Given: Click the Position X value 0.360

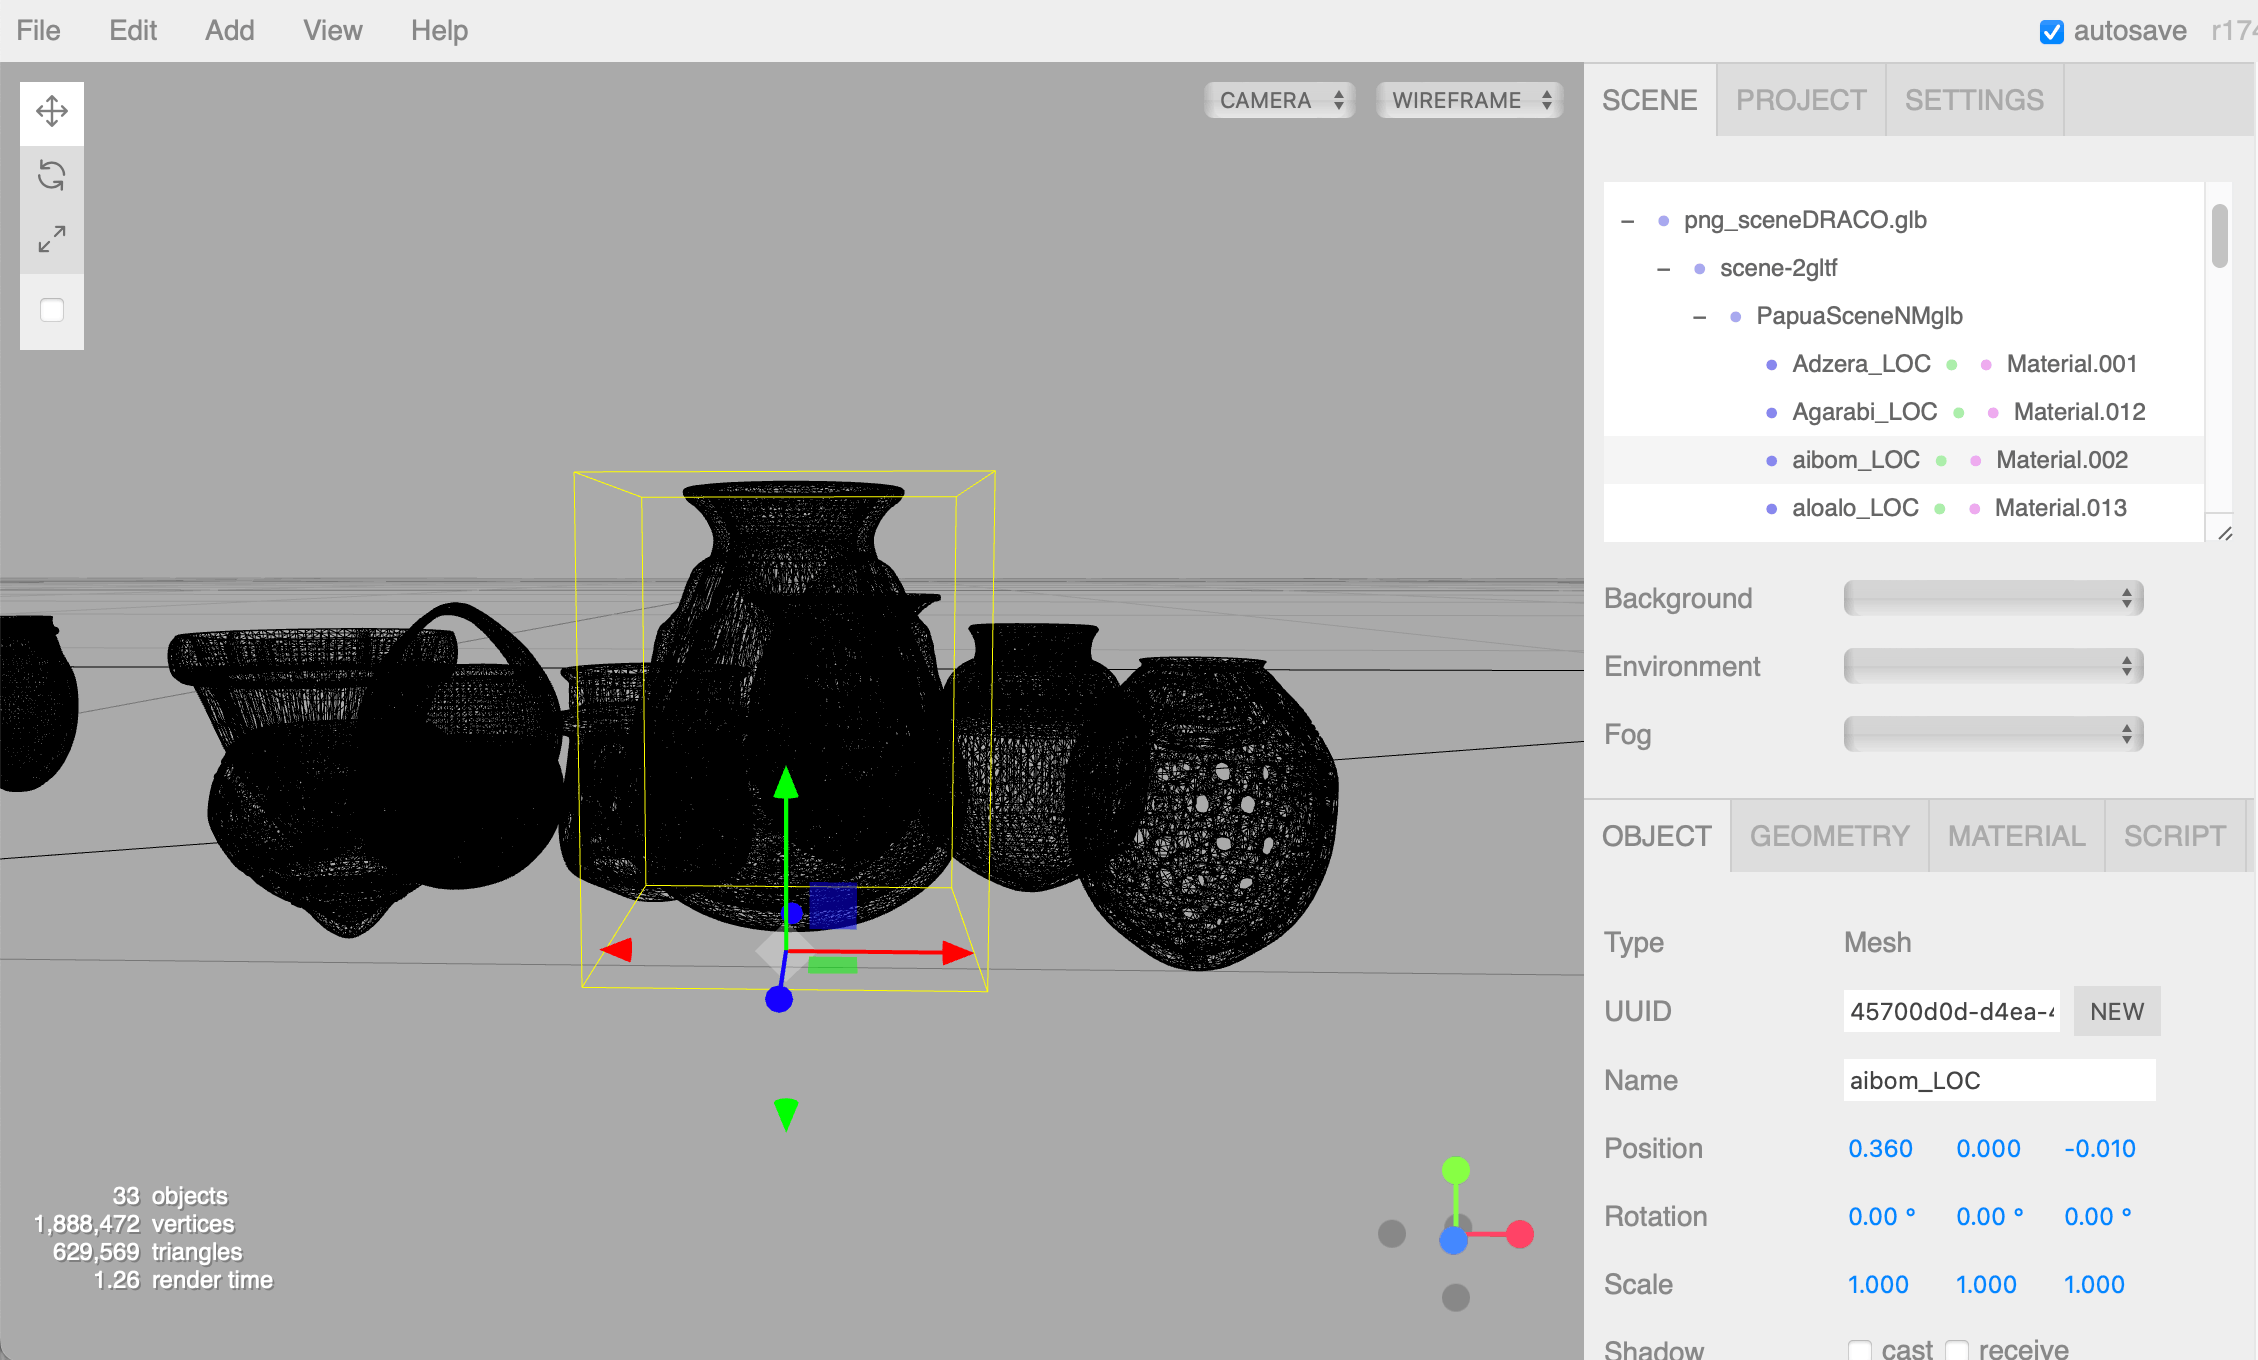Looking at the screenshot, I should click(x=1880, y=1148).
